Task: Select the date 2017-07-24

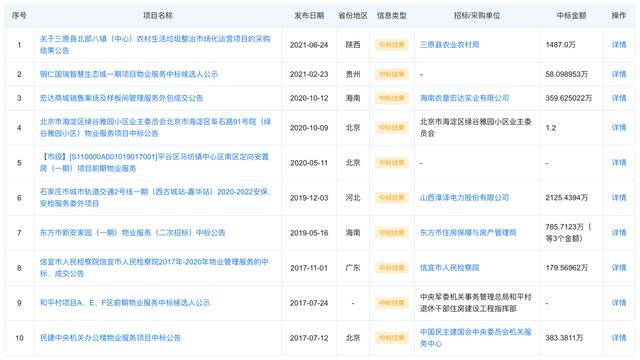Action: click(x=309, y=303)
